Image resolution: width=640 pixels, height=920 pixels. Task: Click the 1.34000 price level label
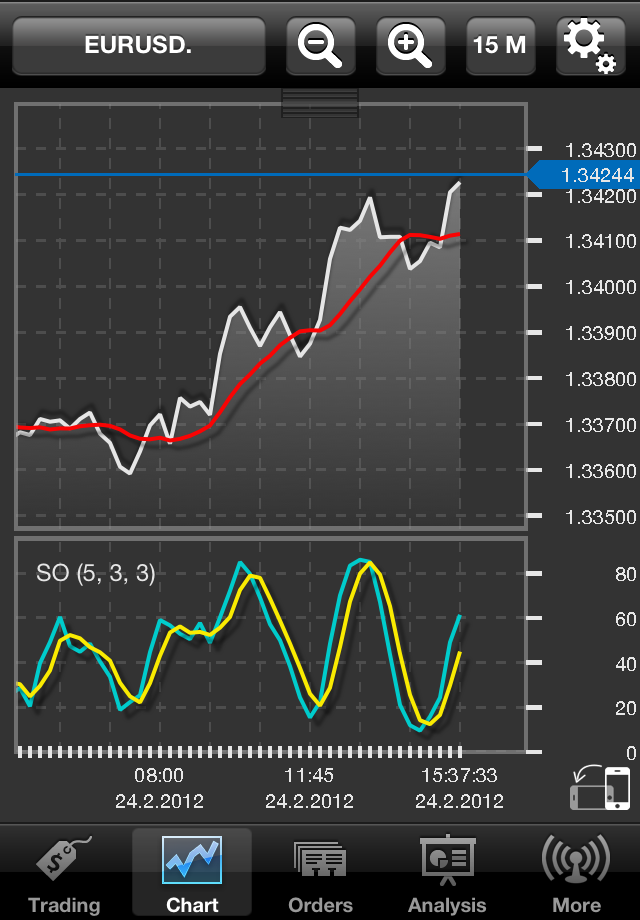(x=600, y=288)
